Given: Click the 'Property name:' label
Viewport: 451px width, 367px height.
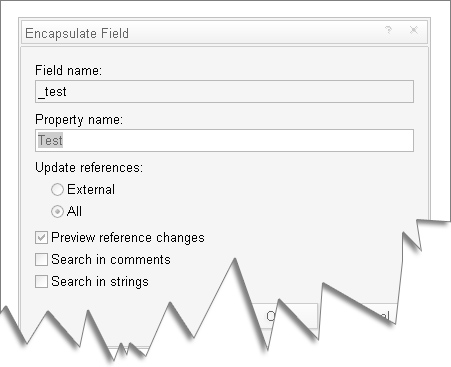Looking at the screenshot, I should 79,120.
